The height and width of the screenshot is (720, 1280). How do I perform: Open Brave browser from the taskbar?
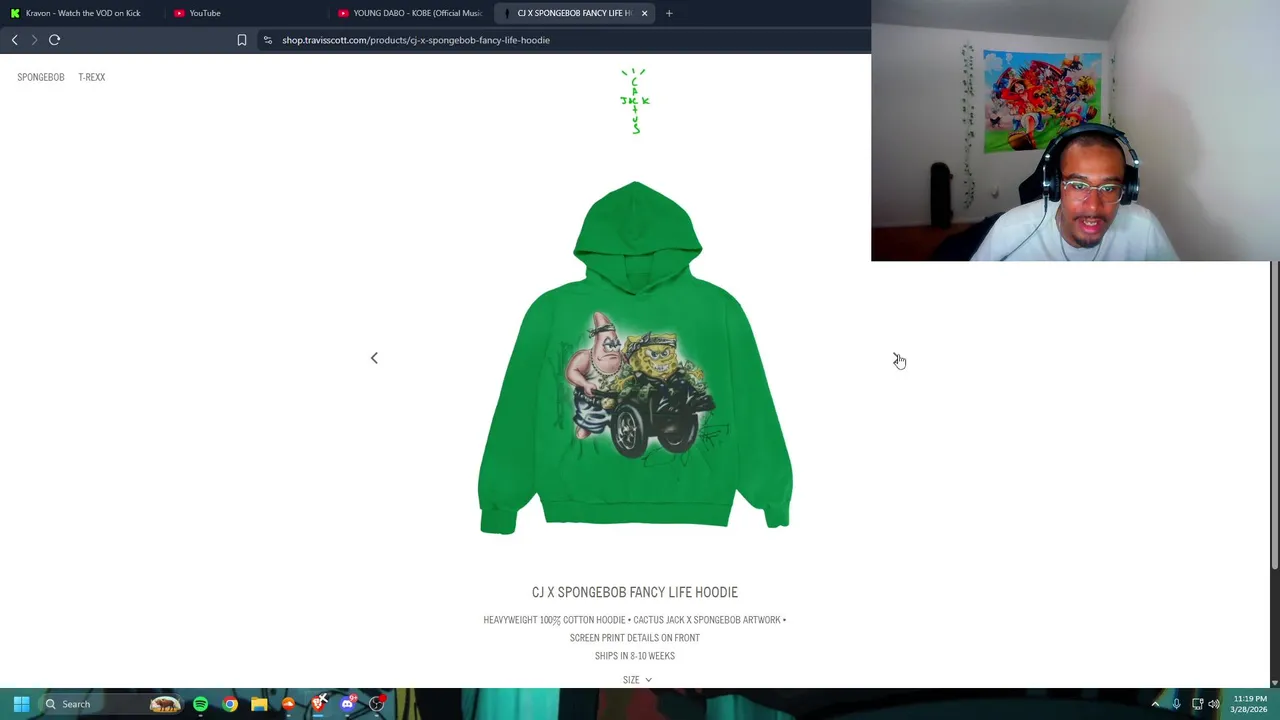(x=318, y=704)
